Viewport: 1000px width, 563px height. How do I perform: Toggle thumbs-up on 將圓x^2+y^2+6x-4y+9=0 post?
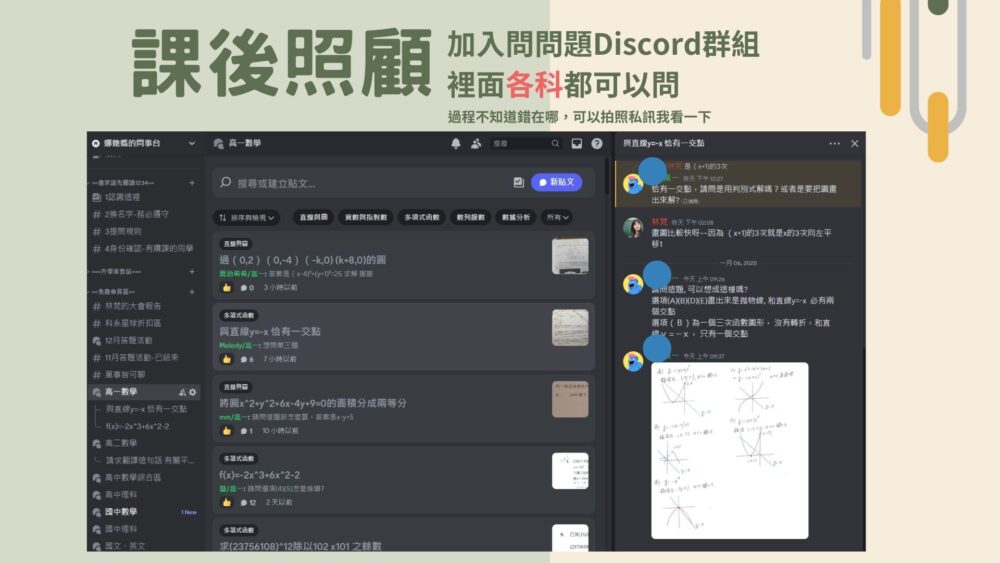click(x=226, y=430)
